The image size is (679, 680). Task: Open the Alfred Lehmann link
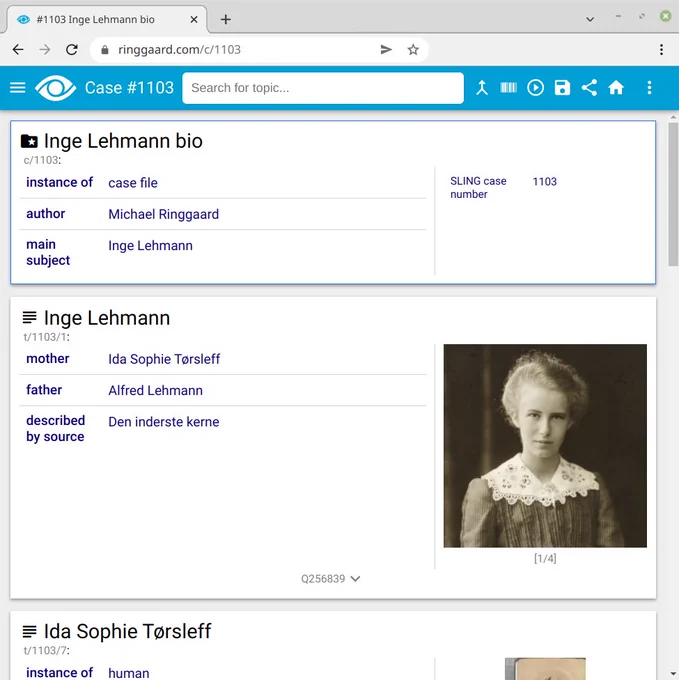[x=155, y=390]
